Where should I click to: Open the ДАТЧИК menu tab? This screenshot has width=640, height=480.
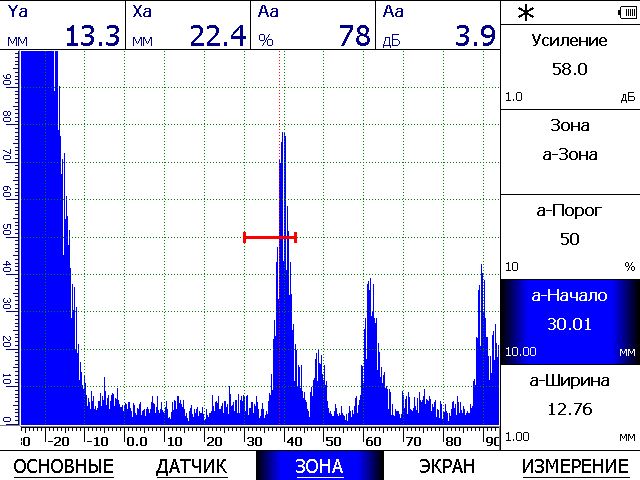[191, 466]
